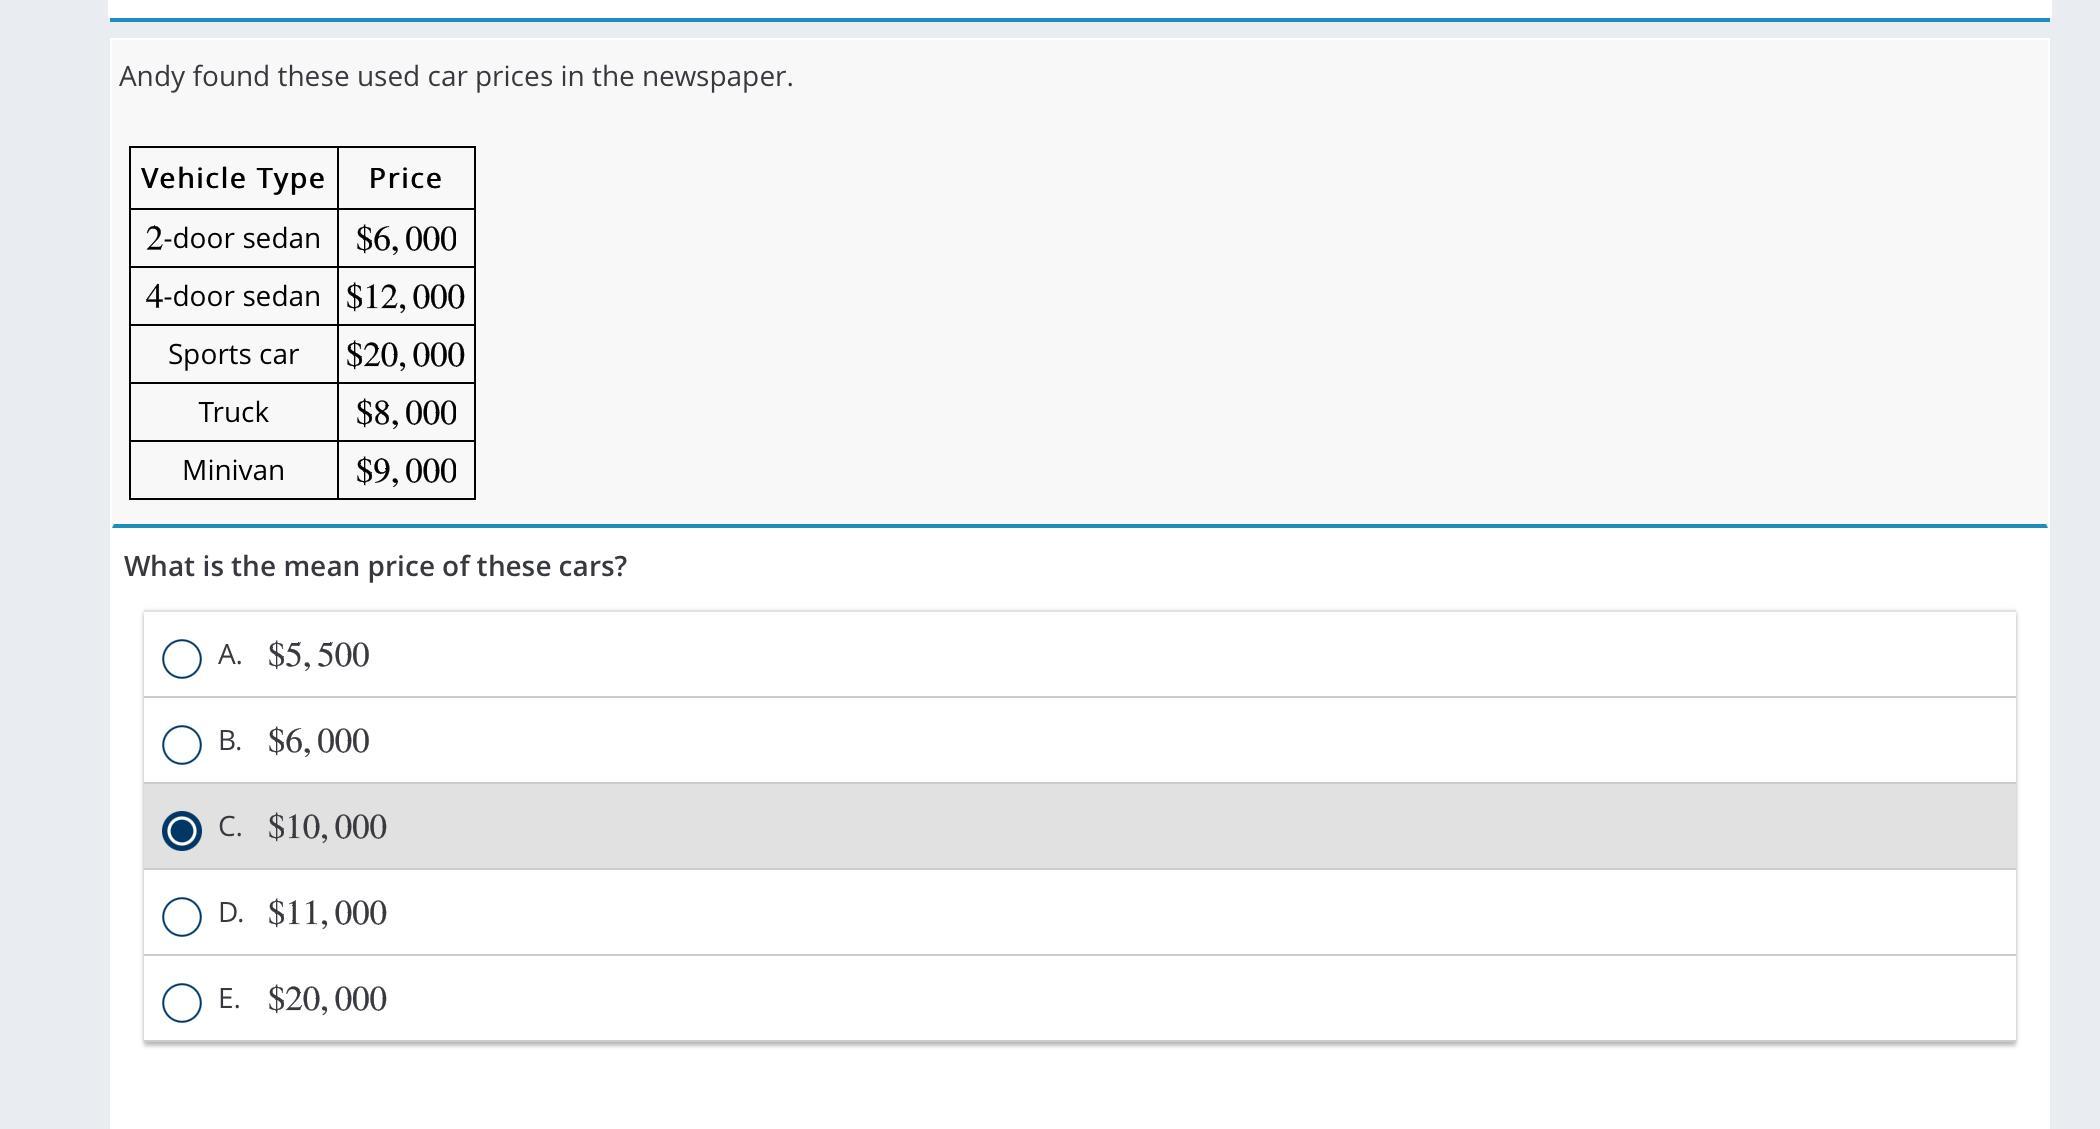Click the $11,000 answer text

tap(327, 913)
